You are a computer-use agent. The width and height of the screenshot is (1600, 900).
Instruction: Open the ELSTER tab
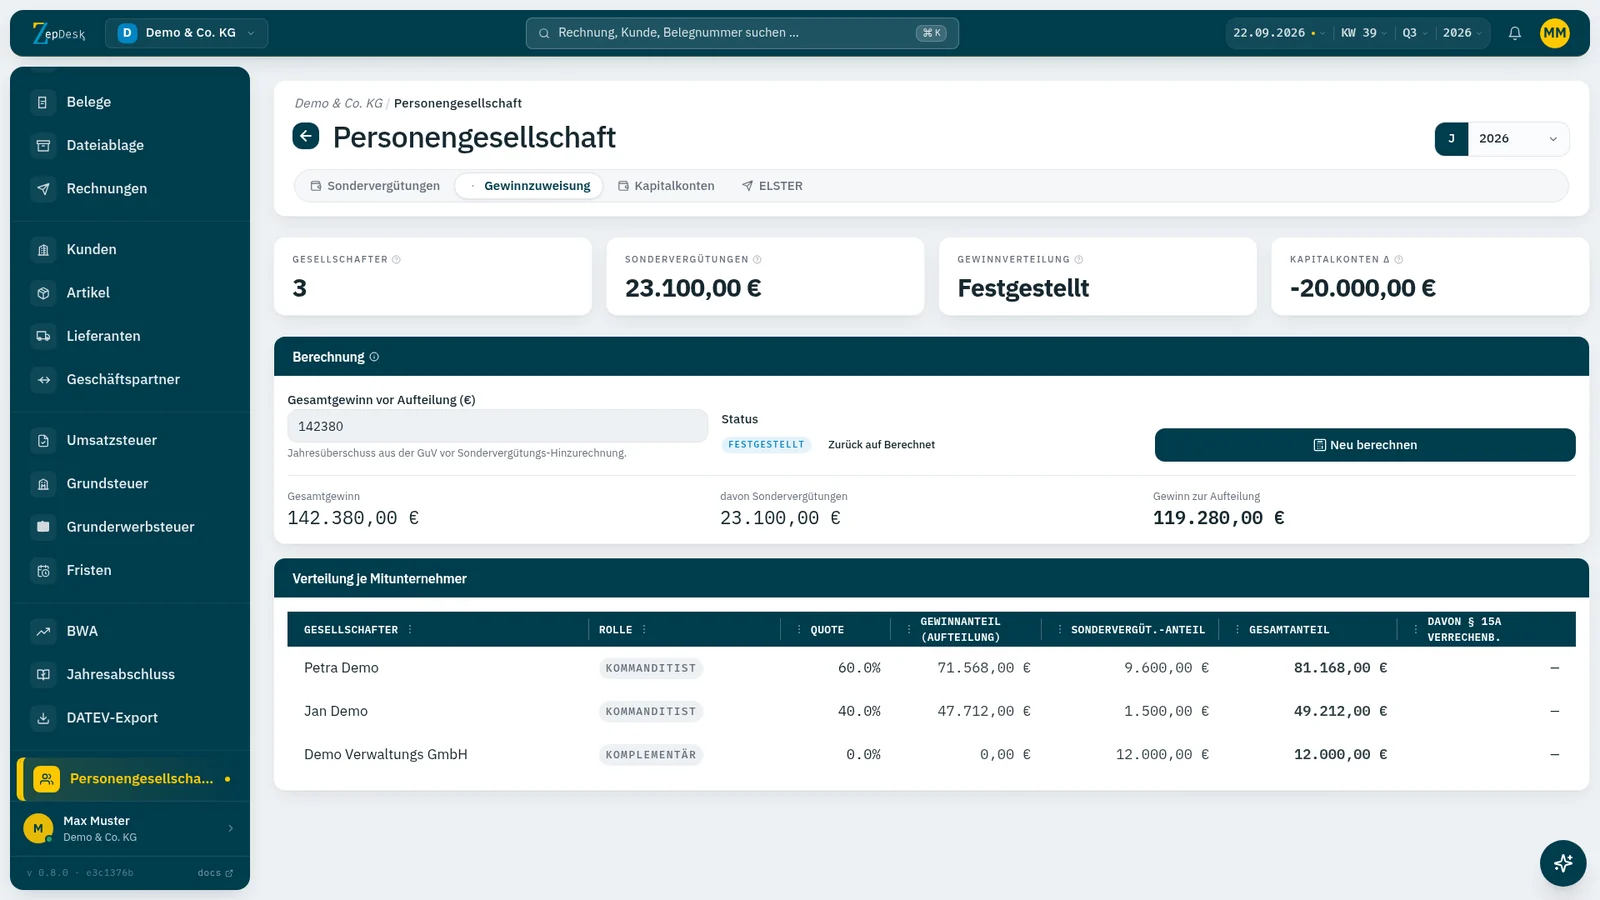point(772,186)
